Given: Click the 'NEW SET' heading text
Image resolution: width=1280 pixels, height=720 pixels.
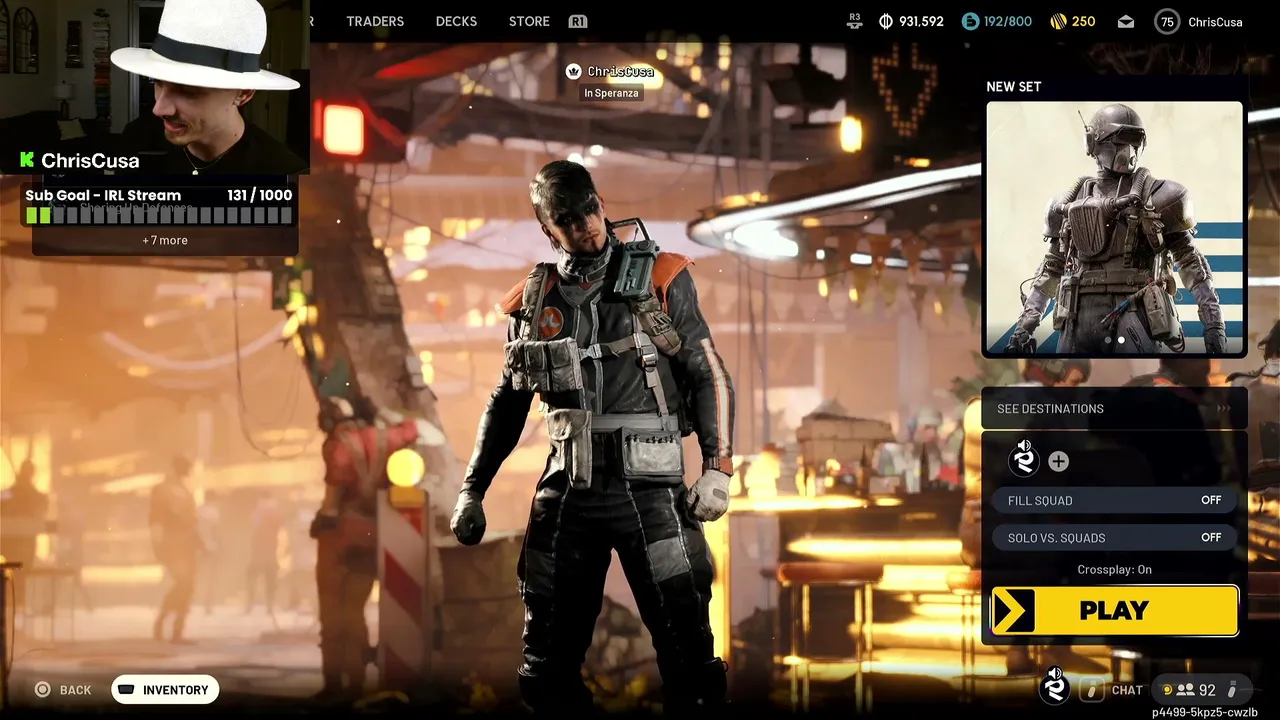Looking at the screenshot, I should click(x=1013, y=87).
